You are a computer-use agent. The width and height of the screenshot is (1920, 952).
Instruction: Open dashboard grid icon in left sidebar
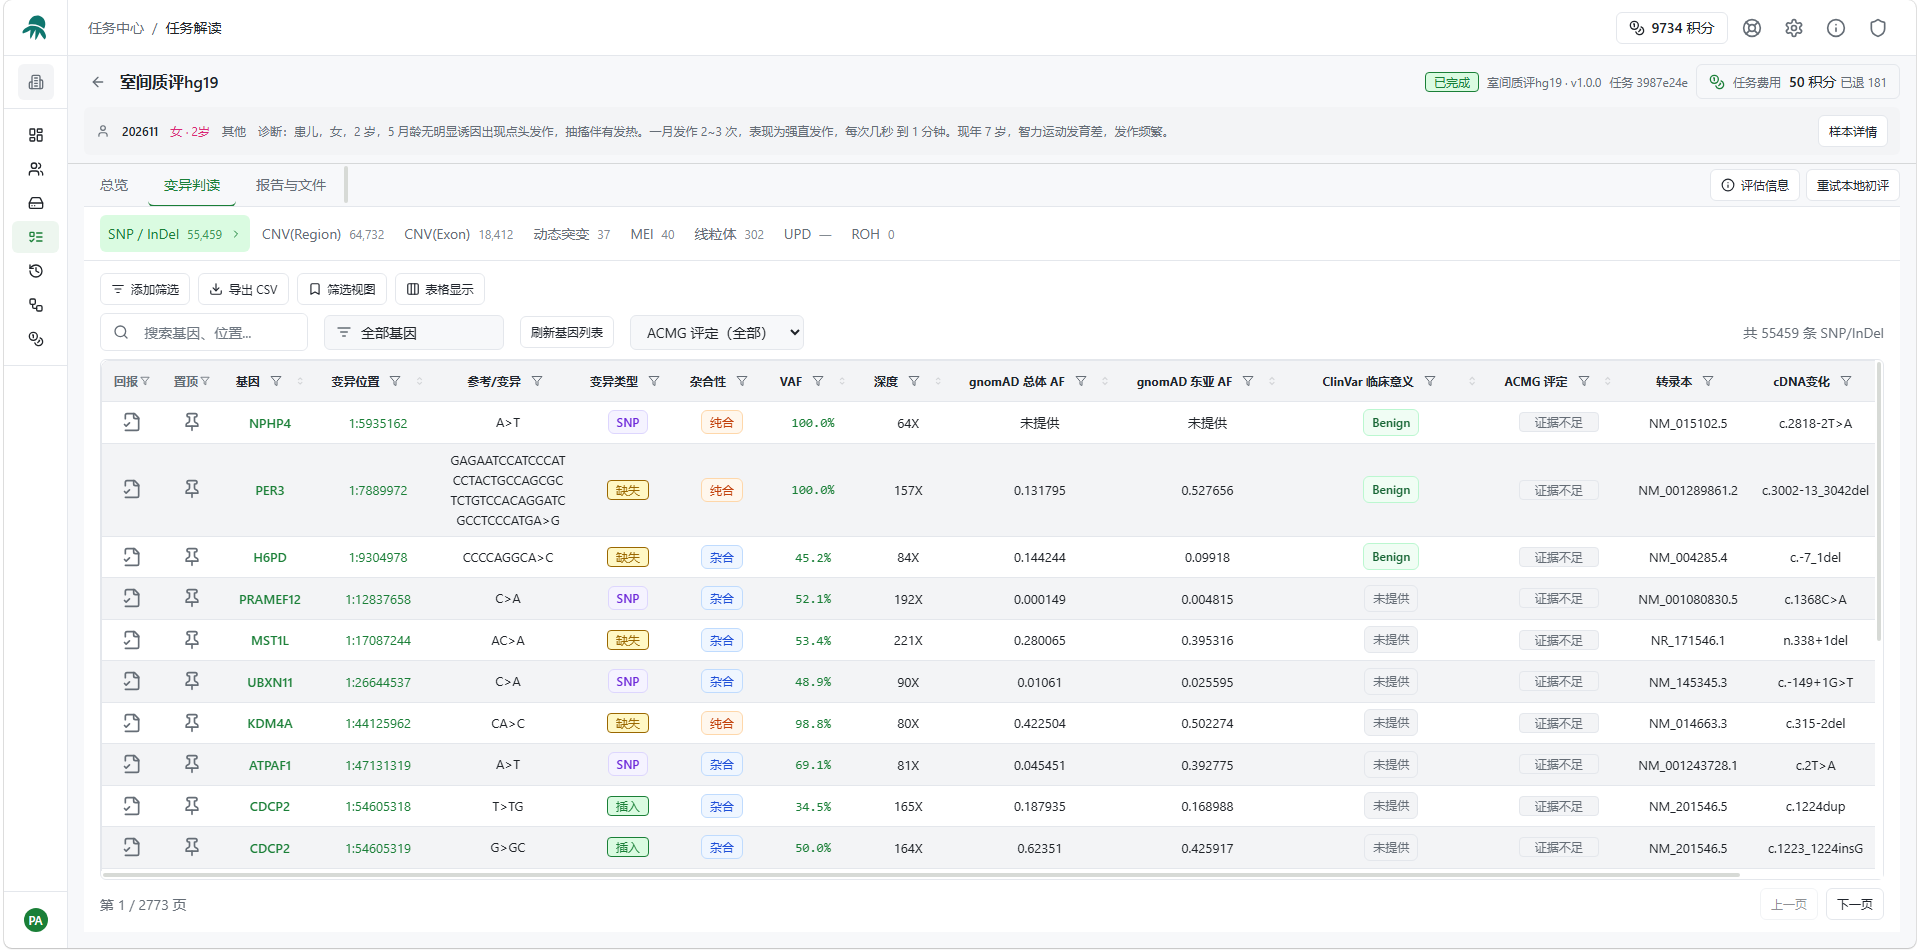click(x=36, y=135)
